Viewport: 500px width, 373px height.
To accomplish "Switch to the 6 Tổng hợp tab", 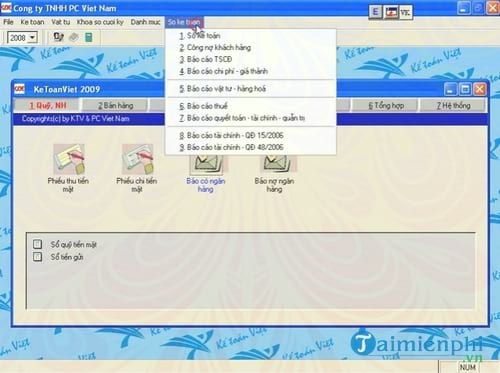I will (386, 106).
